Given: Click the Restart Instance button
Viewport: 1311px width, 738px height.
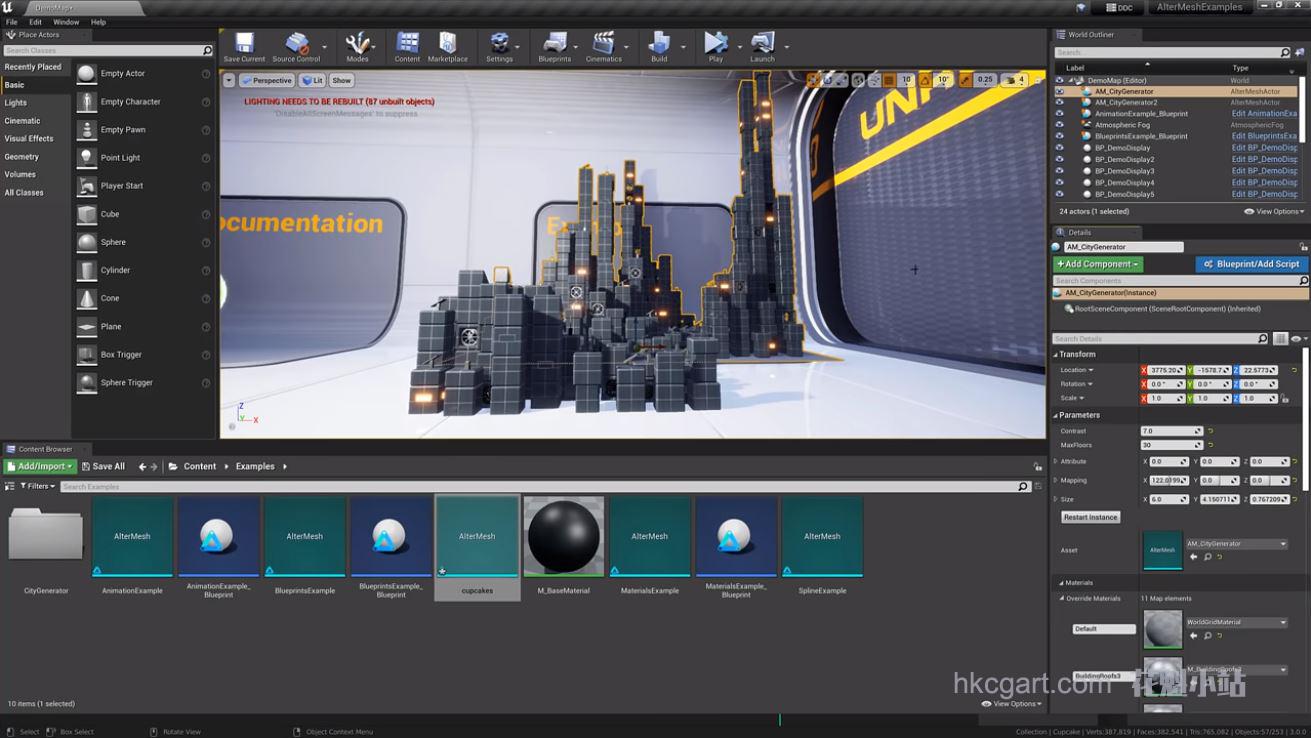Looking at the screenshot, I should (x=1090, y=517).
